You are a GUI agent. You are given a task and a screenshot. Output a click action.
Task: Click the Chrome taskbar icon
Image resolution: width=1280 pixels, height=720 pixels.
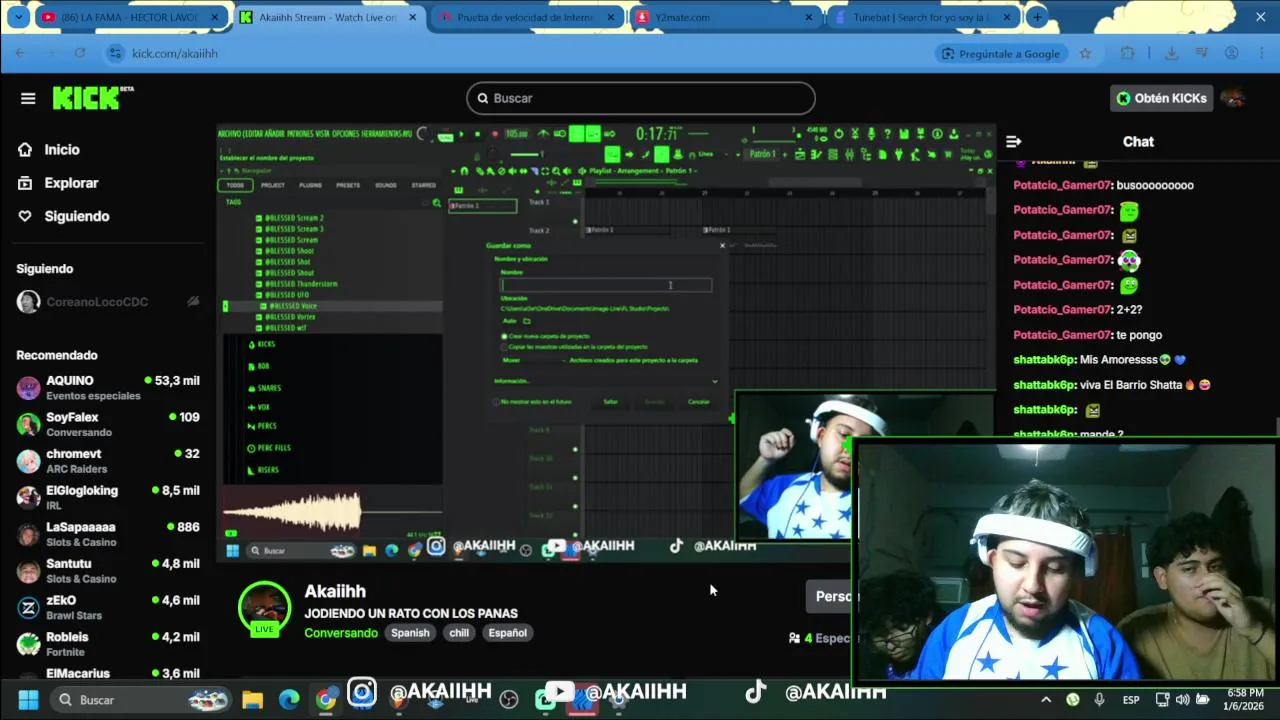(x=326, y=700)
